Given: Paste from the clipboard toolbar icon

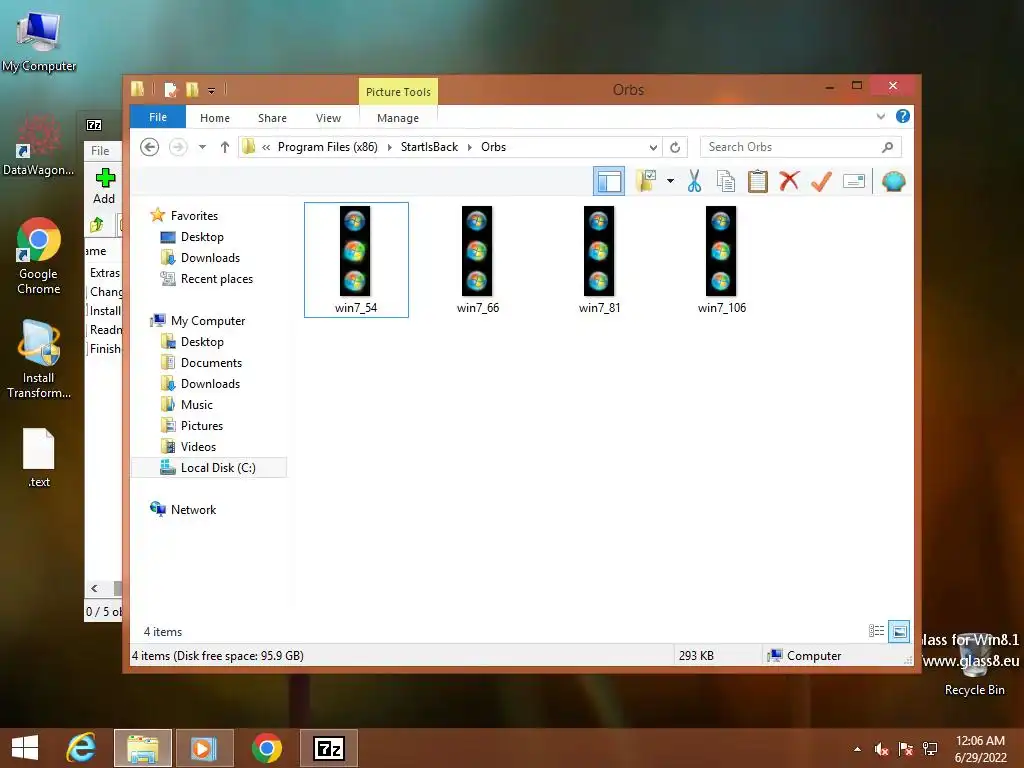Looking at the screenshot, I should [x=758, y=181].
